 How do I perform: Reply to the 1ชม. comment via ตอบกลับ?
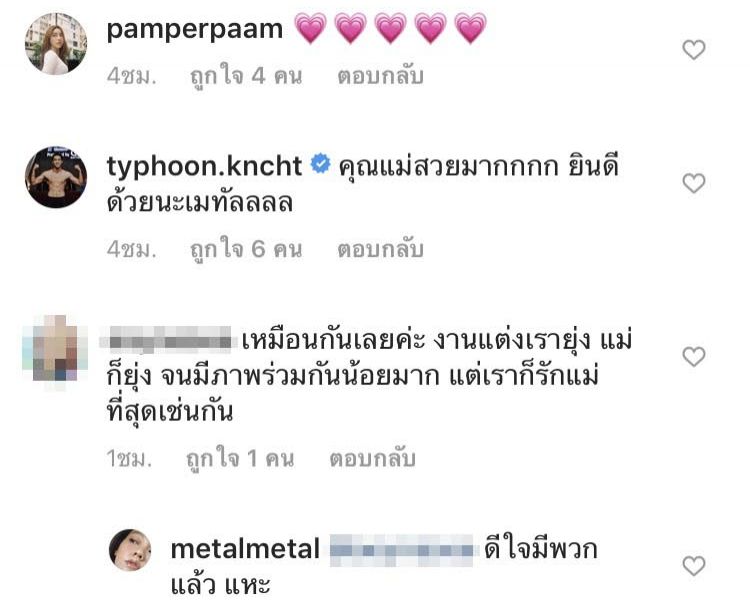point(372,458)
